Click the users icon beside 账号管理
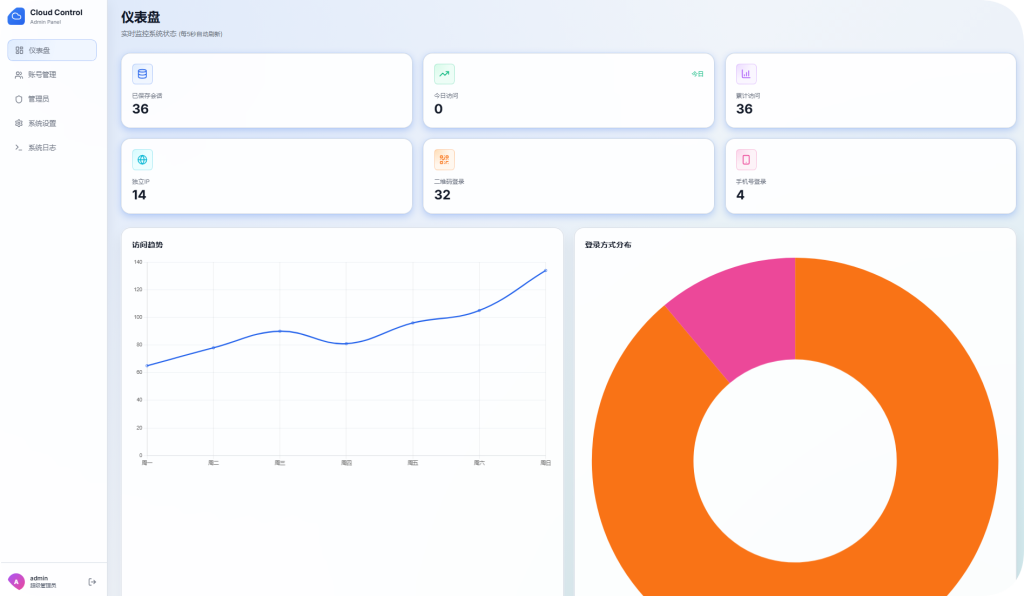This screenshot has height=596, width=1024. tap(19, 75)
